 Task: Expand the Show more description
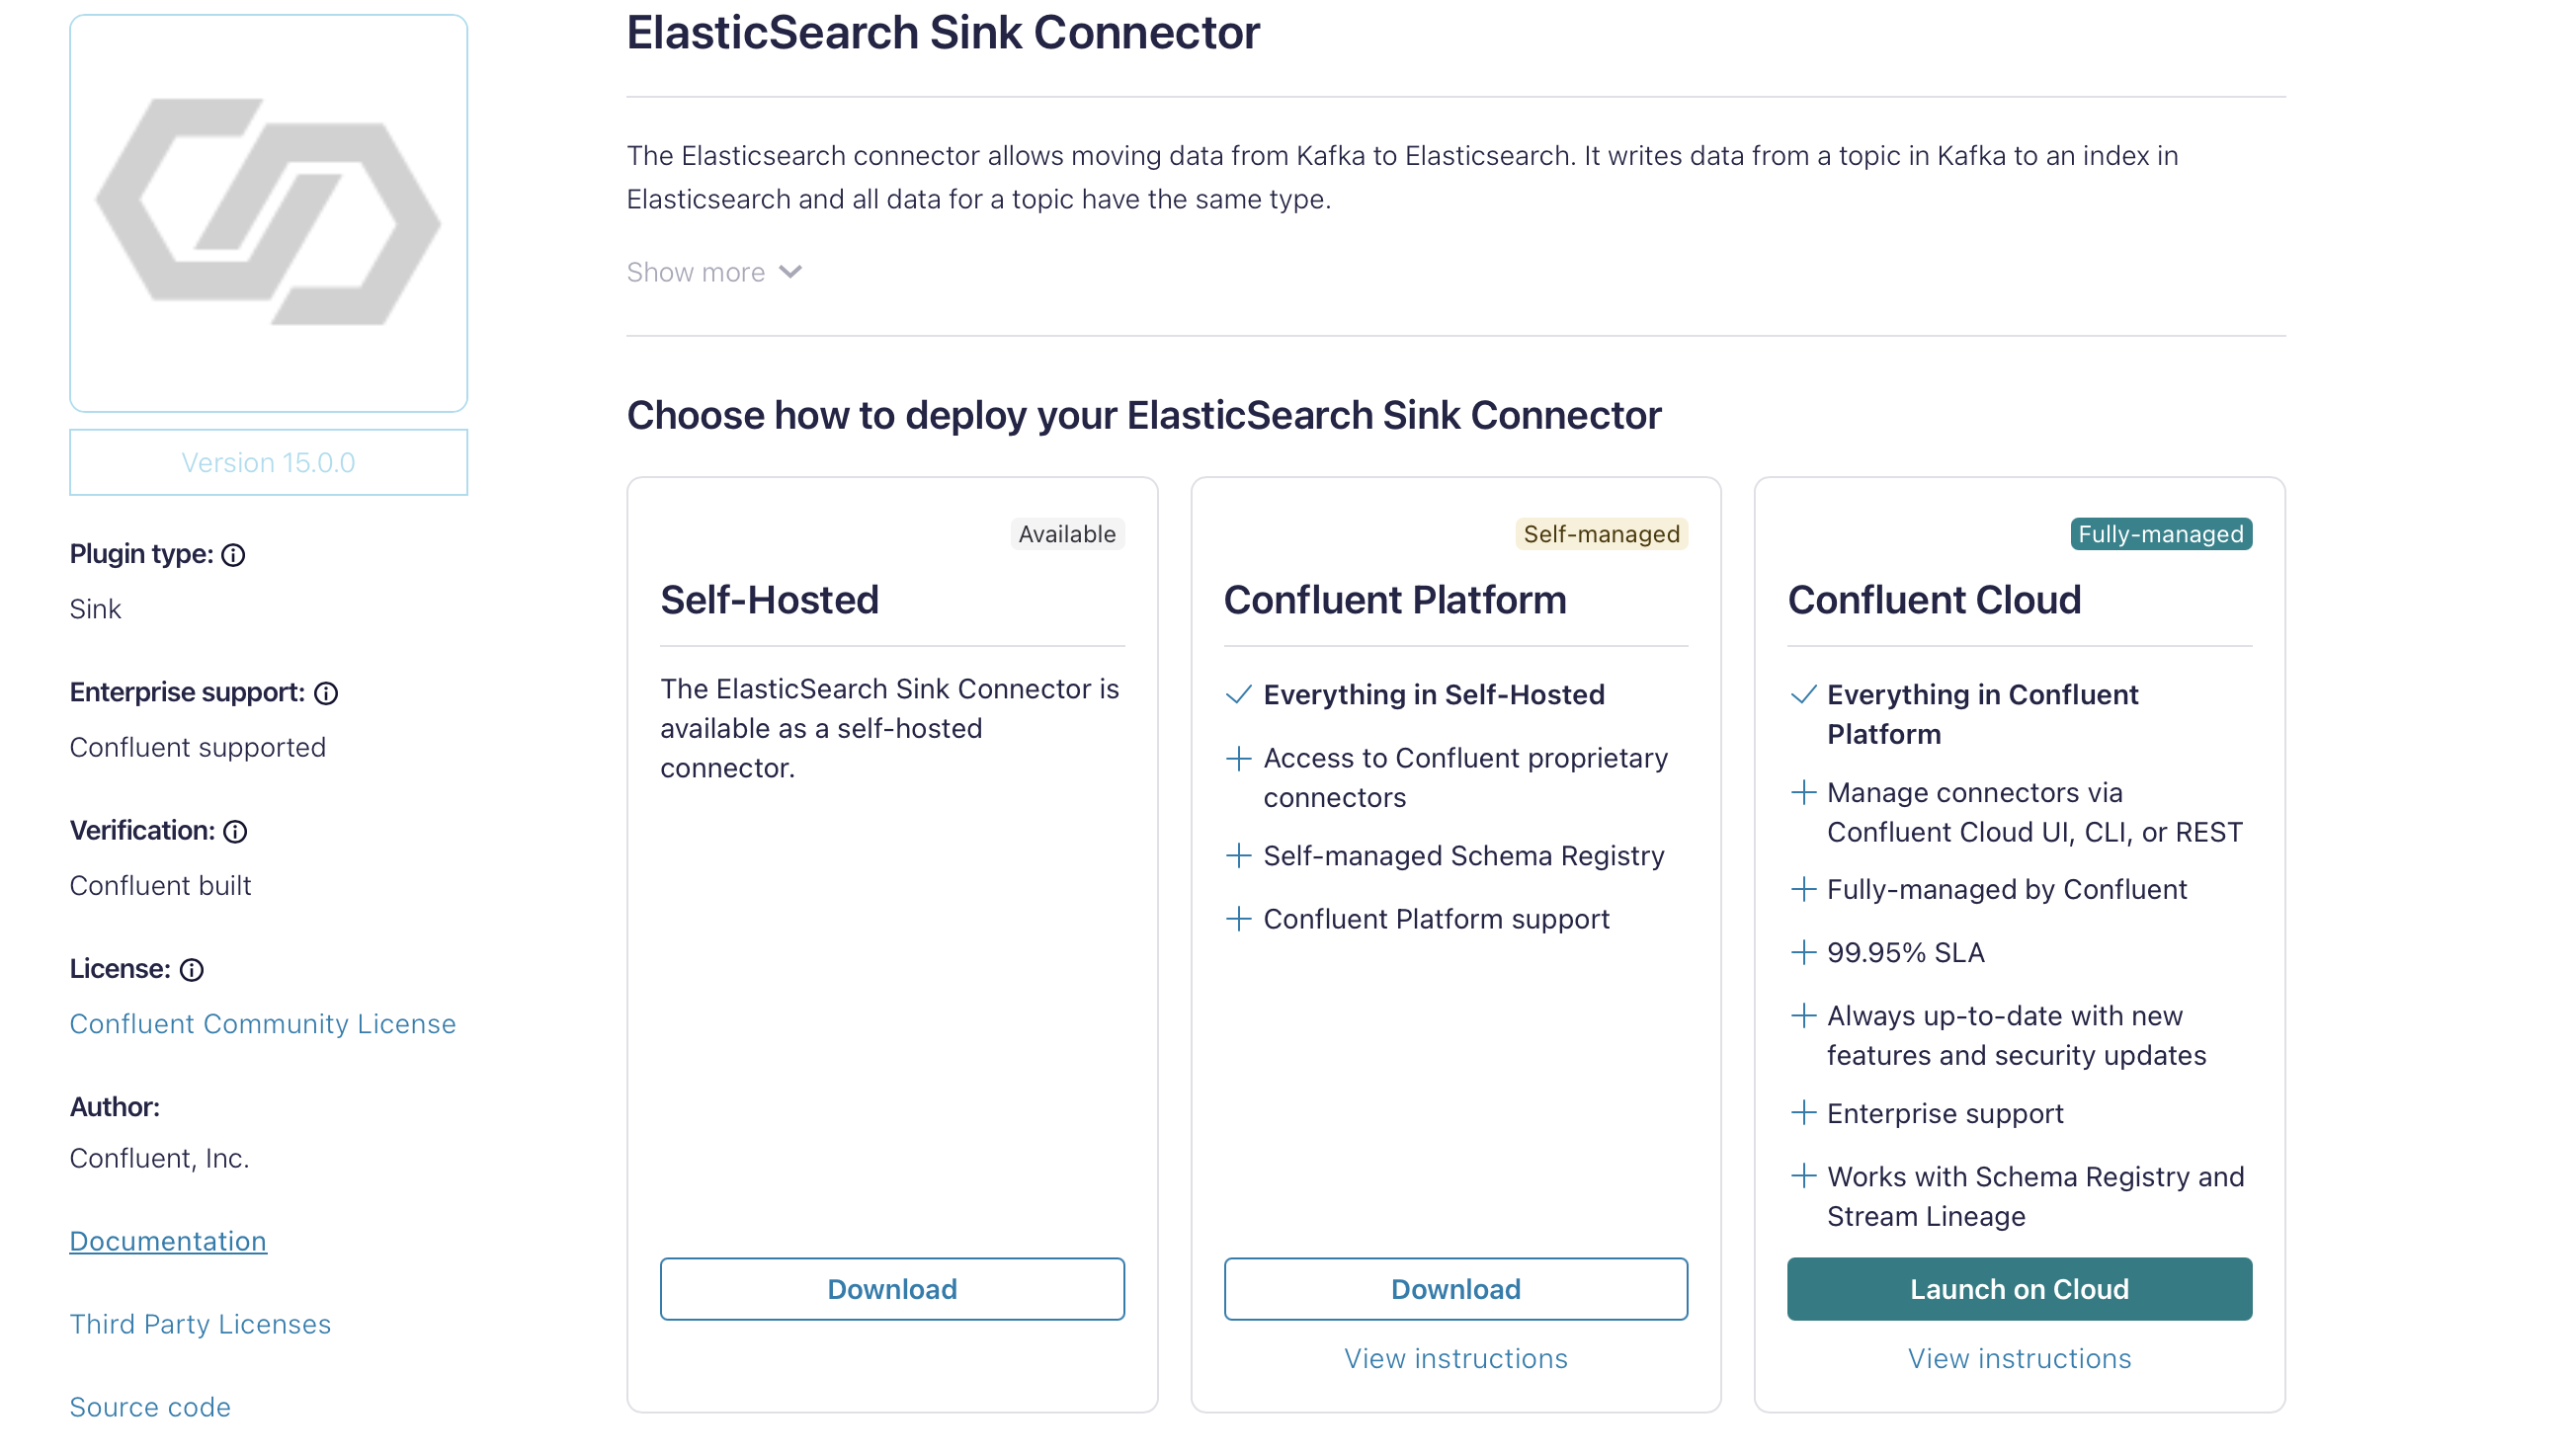pos(696,272)
